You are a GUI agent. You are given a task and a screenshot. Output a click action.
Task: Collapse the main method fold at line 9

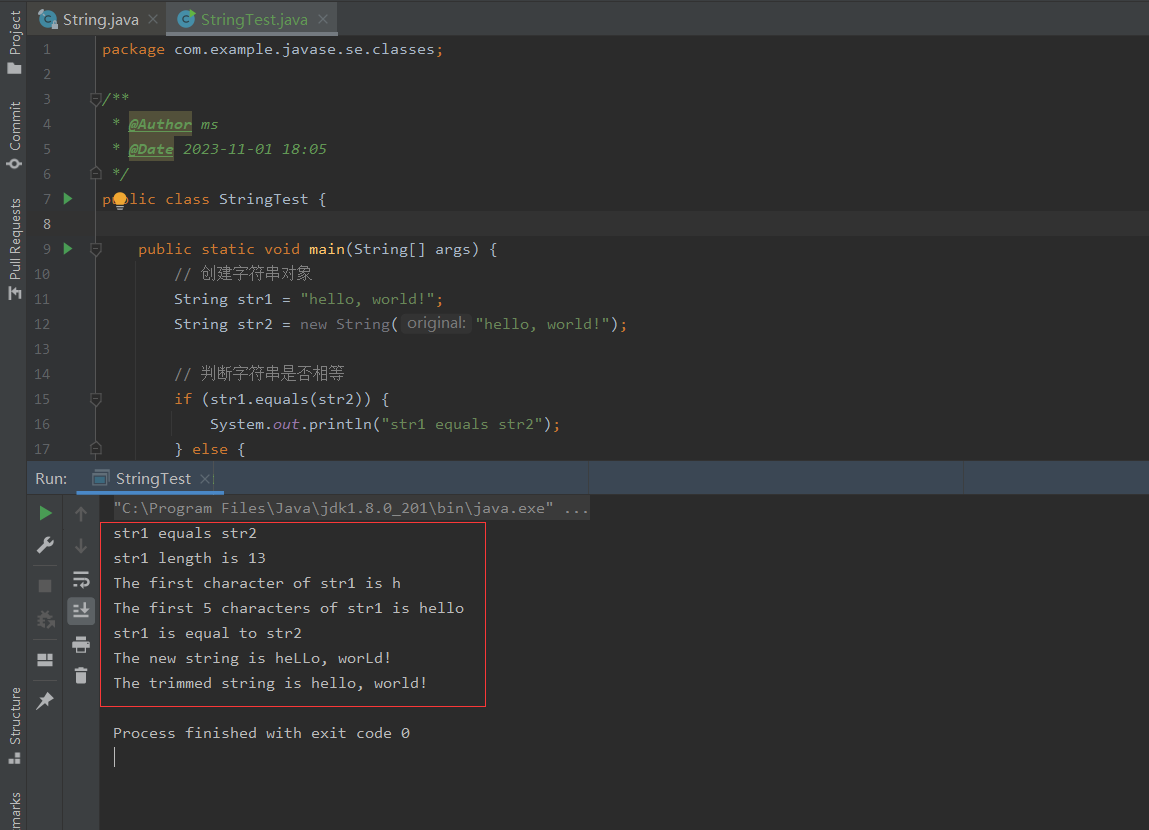click(95, 249)
